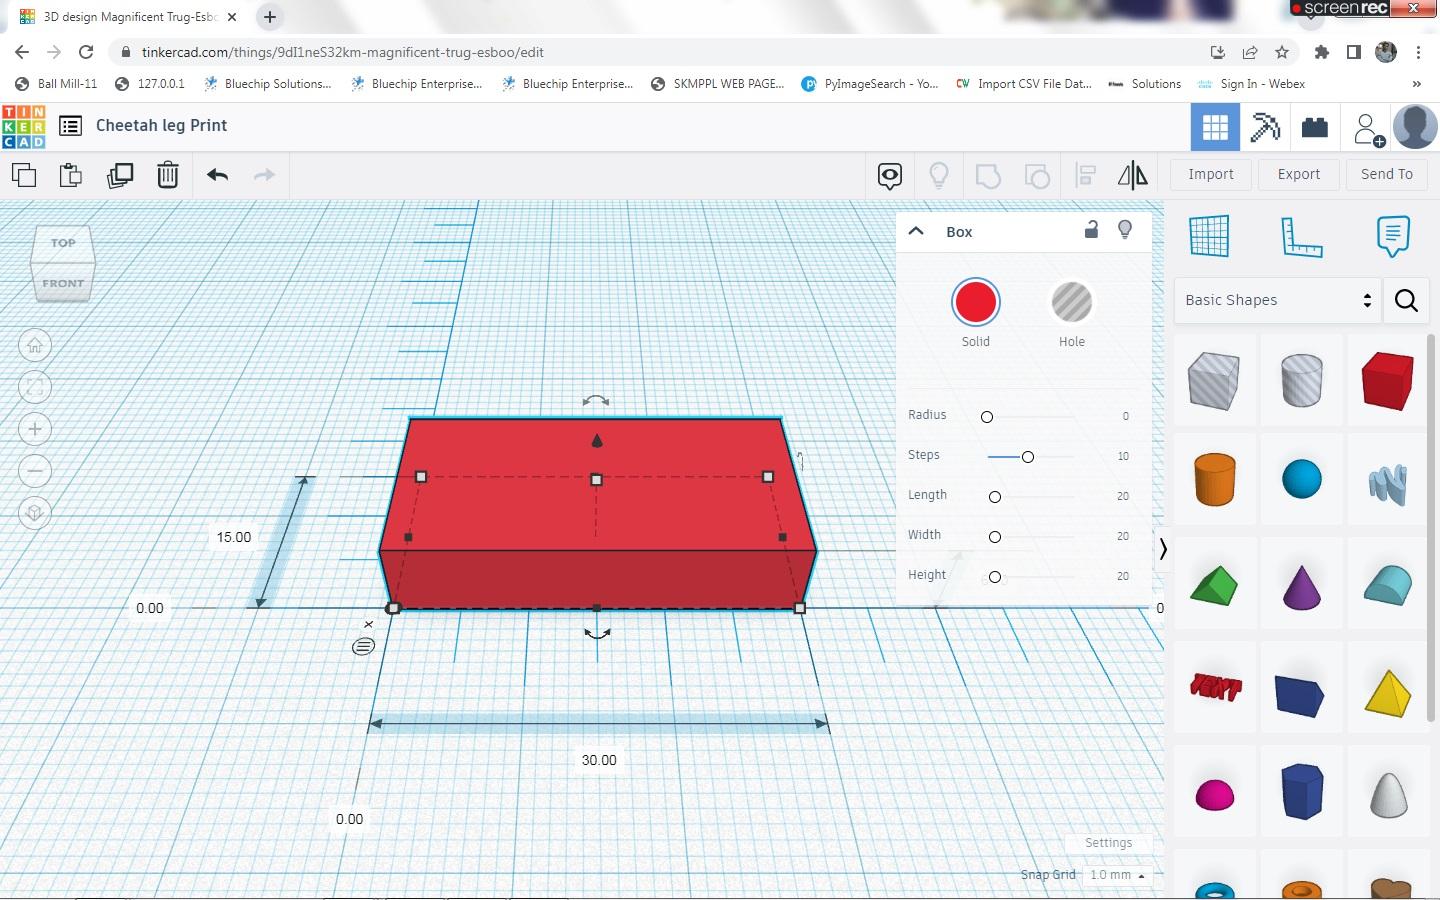Open the Blocks pickaxe mode
The height and width of the screenshot is (900, 1440).
tap(1265, 127)
